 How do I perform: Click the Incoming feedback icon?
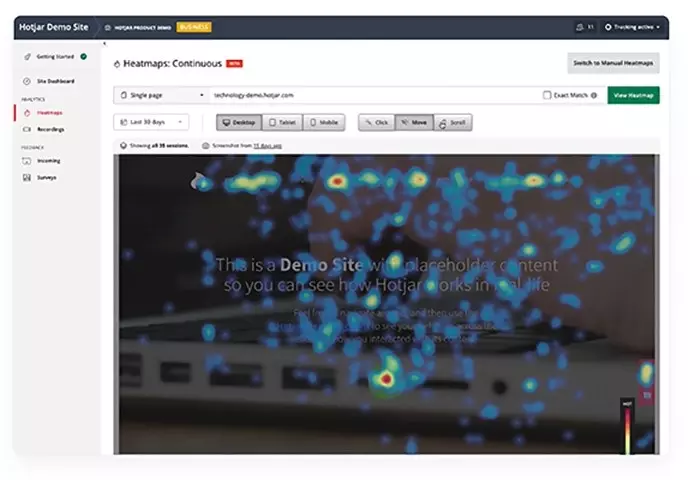pos(27,161)
